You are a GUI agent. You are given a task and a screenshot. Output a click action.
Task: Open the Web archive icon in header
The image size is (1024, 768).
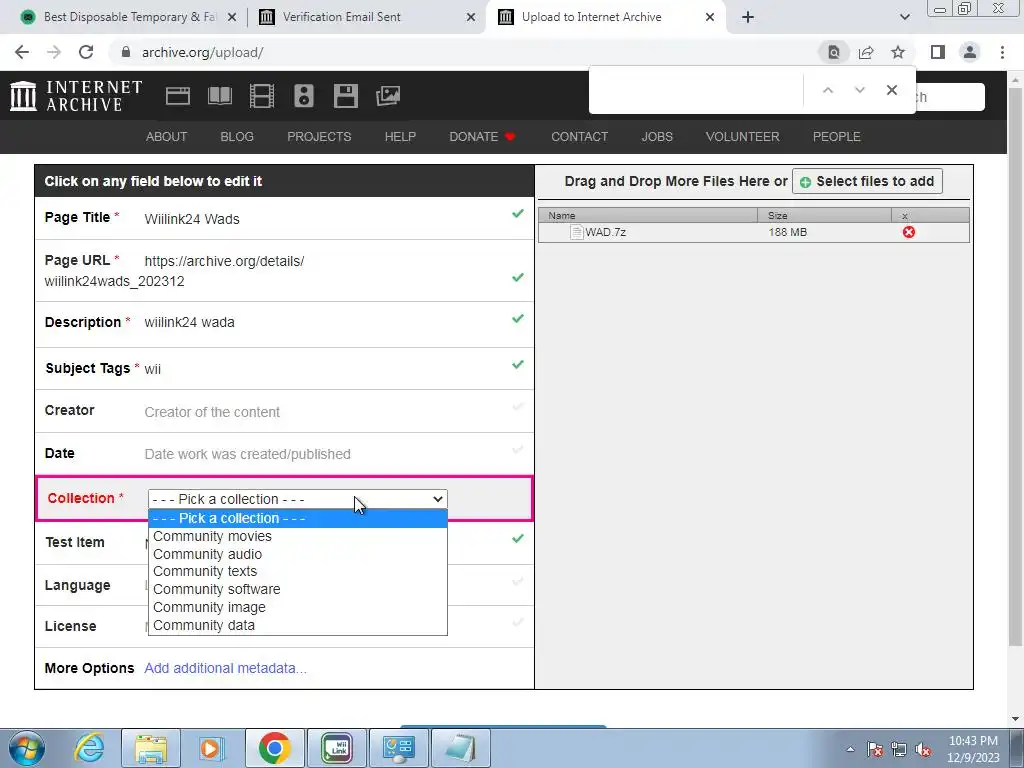(178, 96)
